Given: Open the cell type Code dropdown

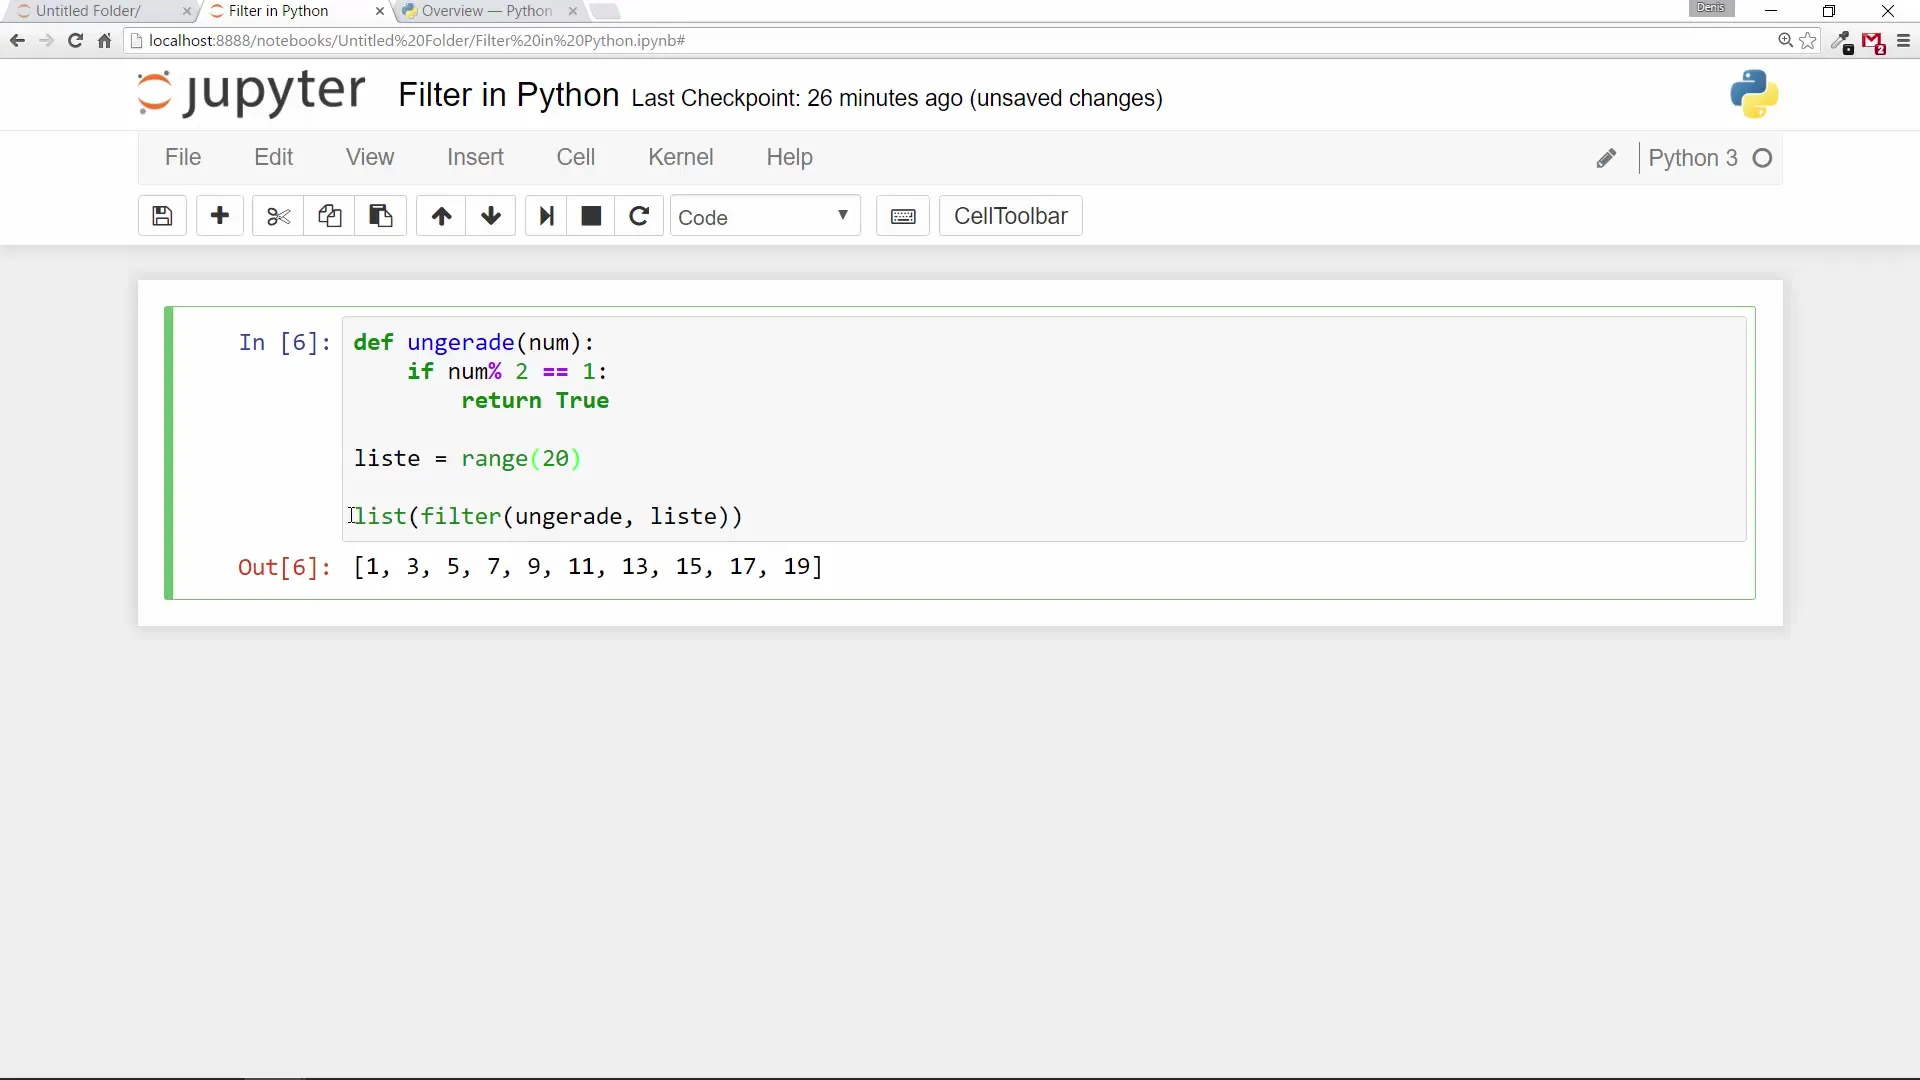Looking at the screenshot, I should click(765, 216).
